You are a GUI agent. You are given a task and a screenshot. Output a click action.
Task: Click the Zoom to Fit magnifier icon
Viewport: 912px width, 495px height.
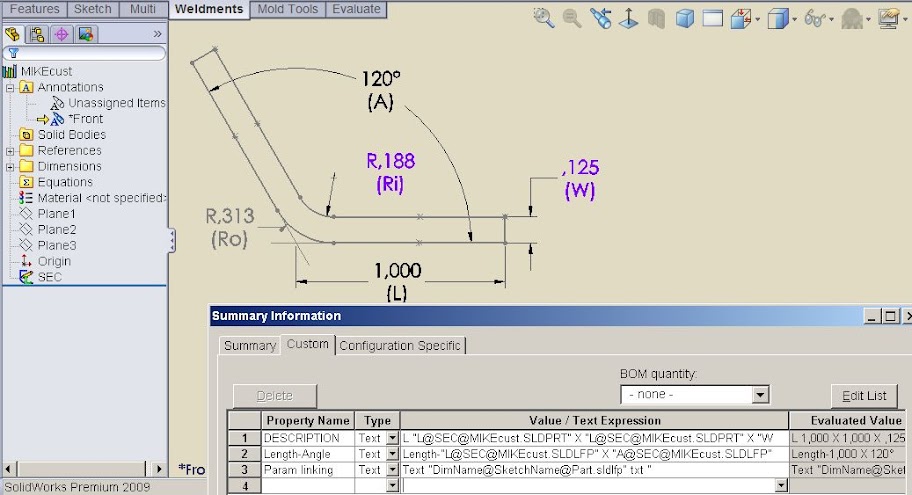(544, 18)
